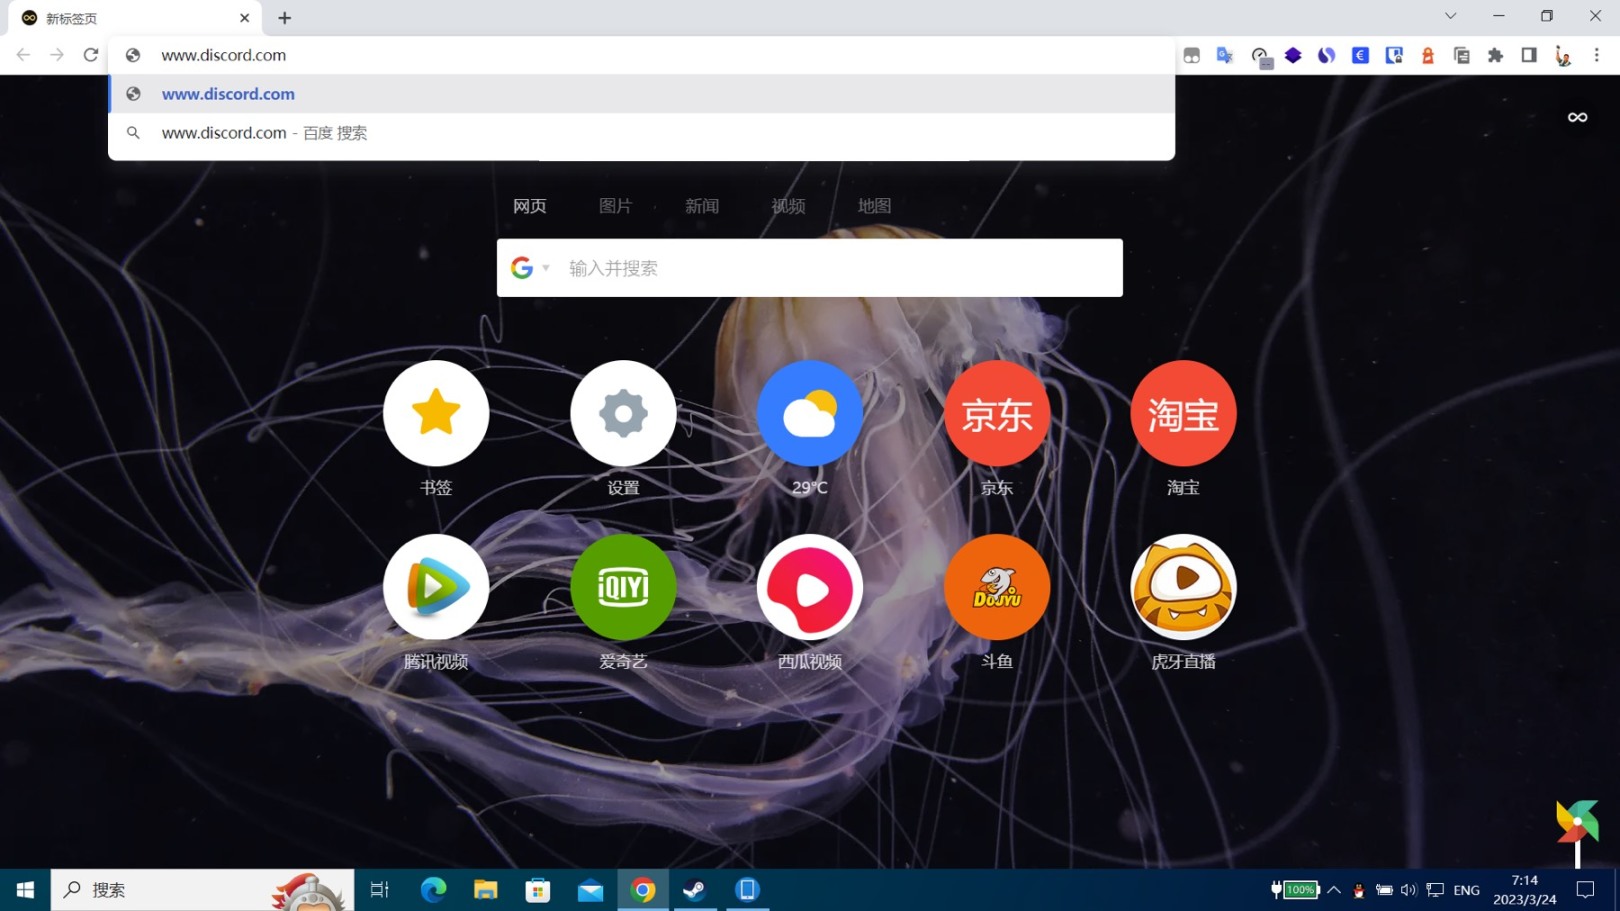Open the notification center
The image size is (1620, 911).
1586,889
